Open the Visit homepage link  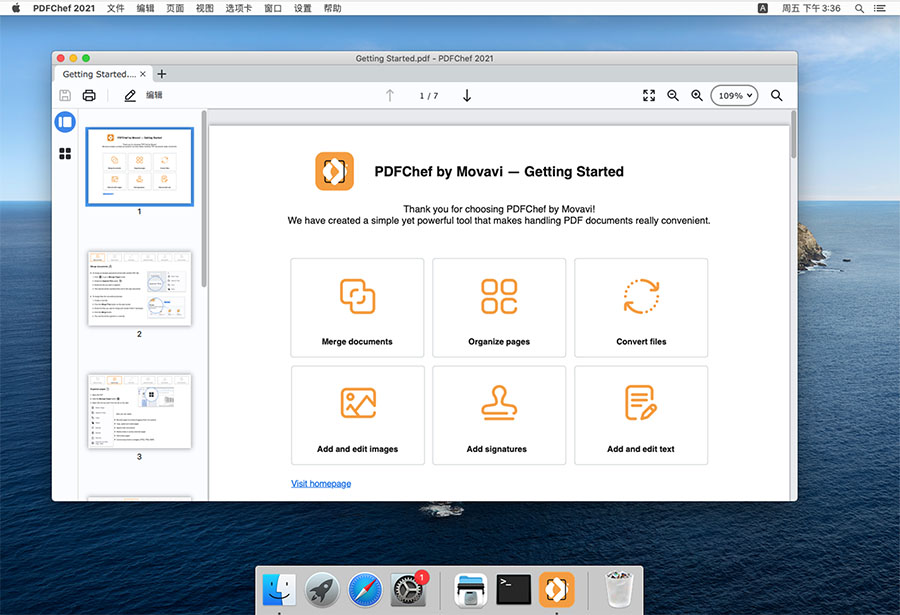click(321, 484)
